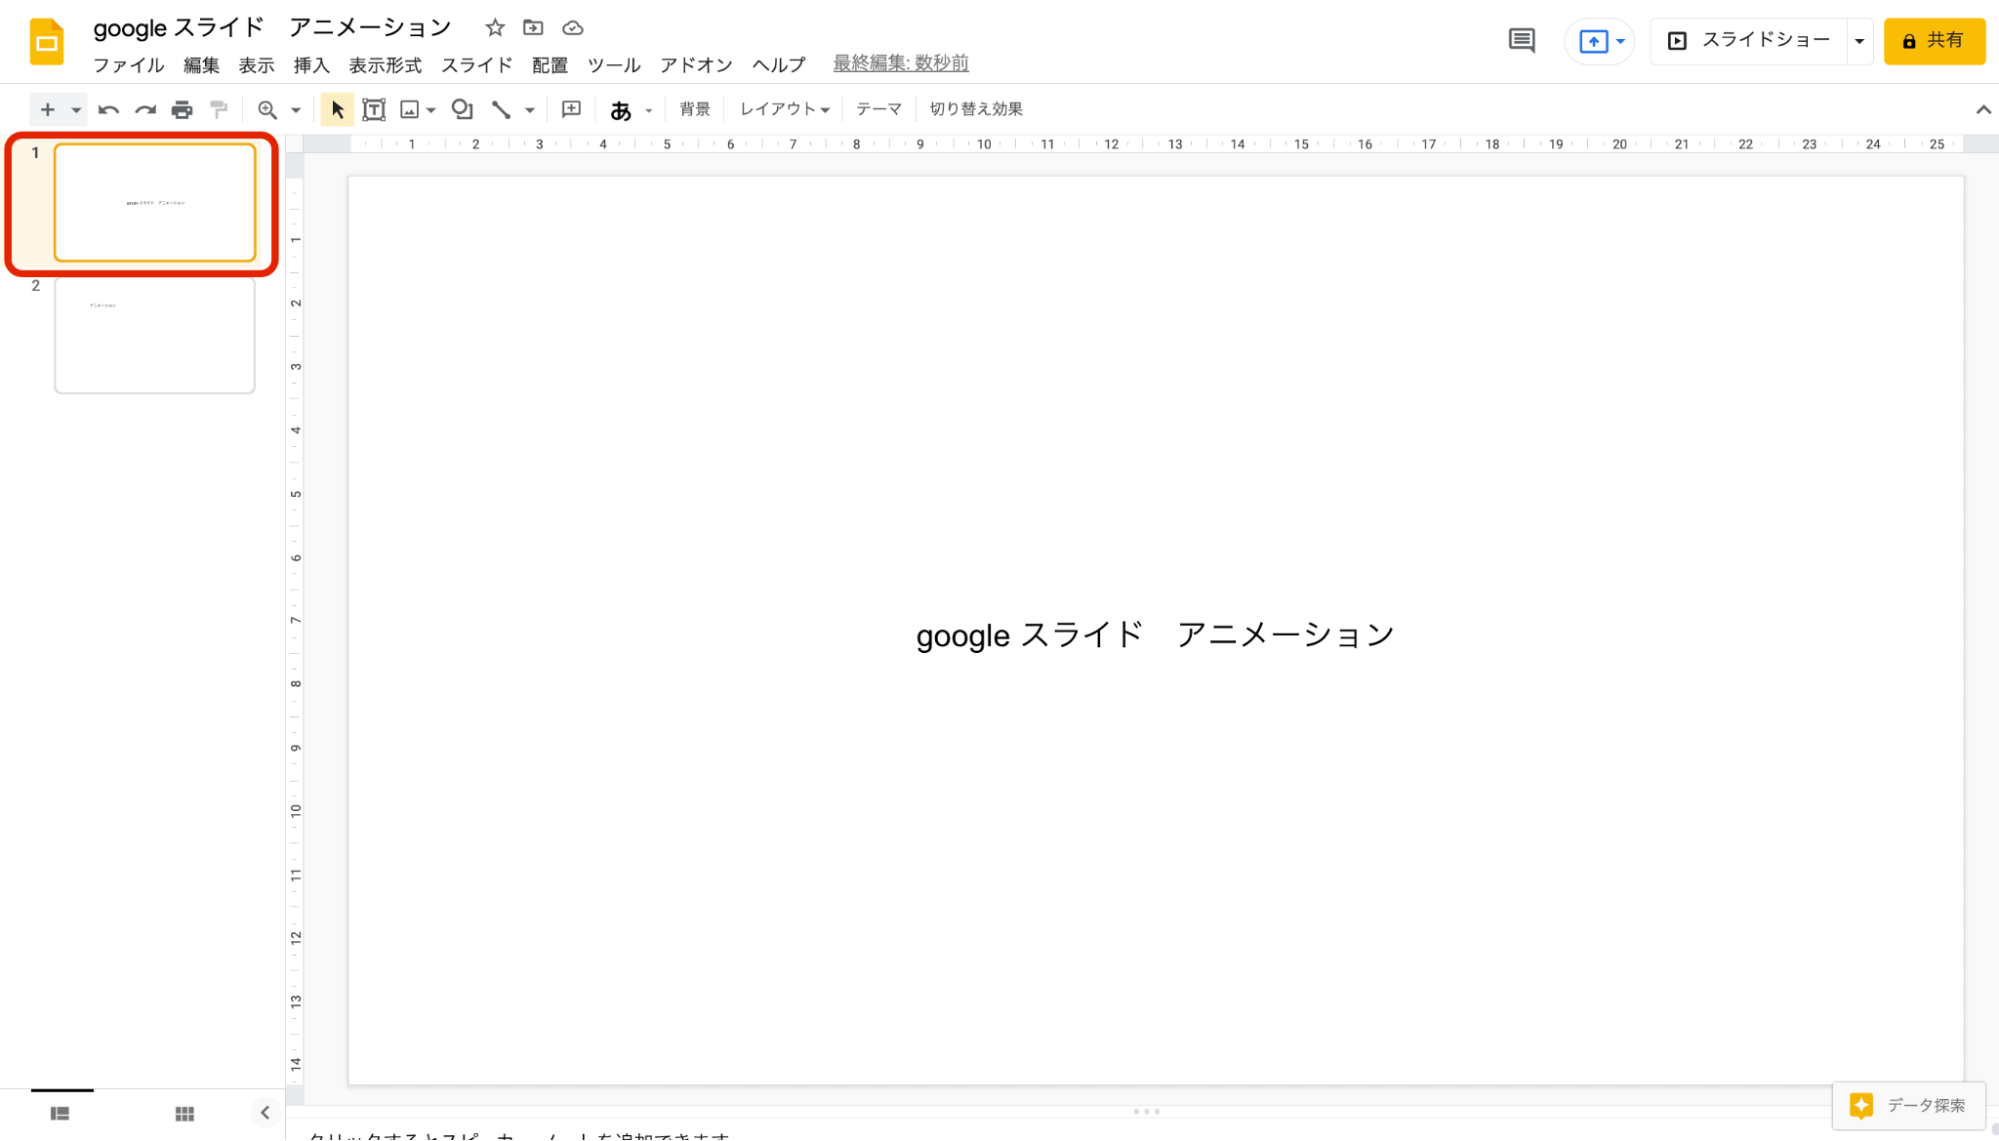Viewport: 1999px width, 1141px height.
Task: Open the comment history icon
Action: (x=1521, y=41)
